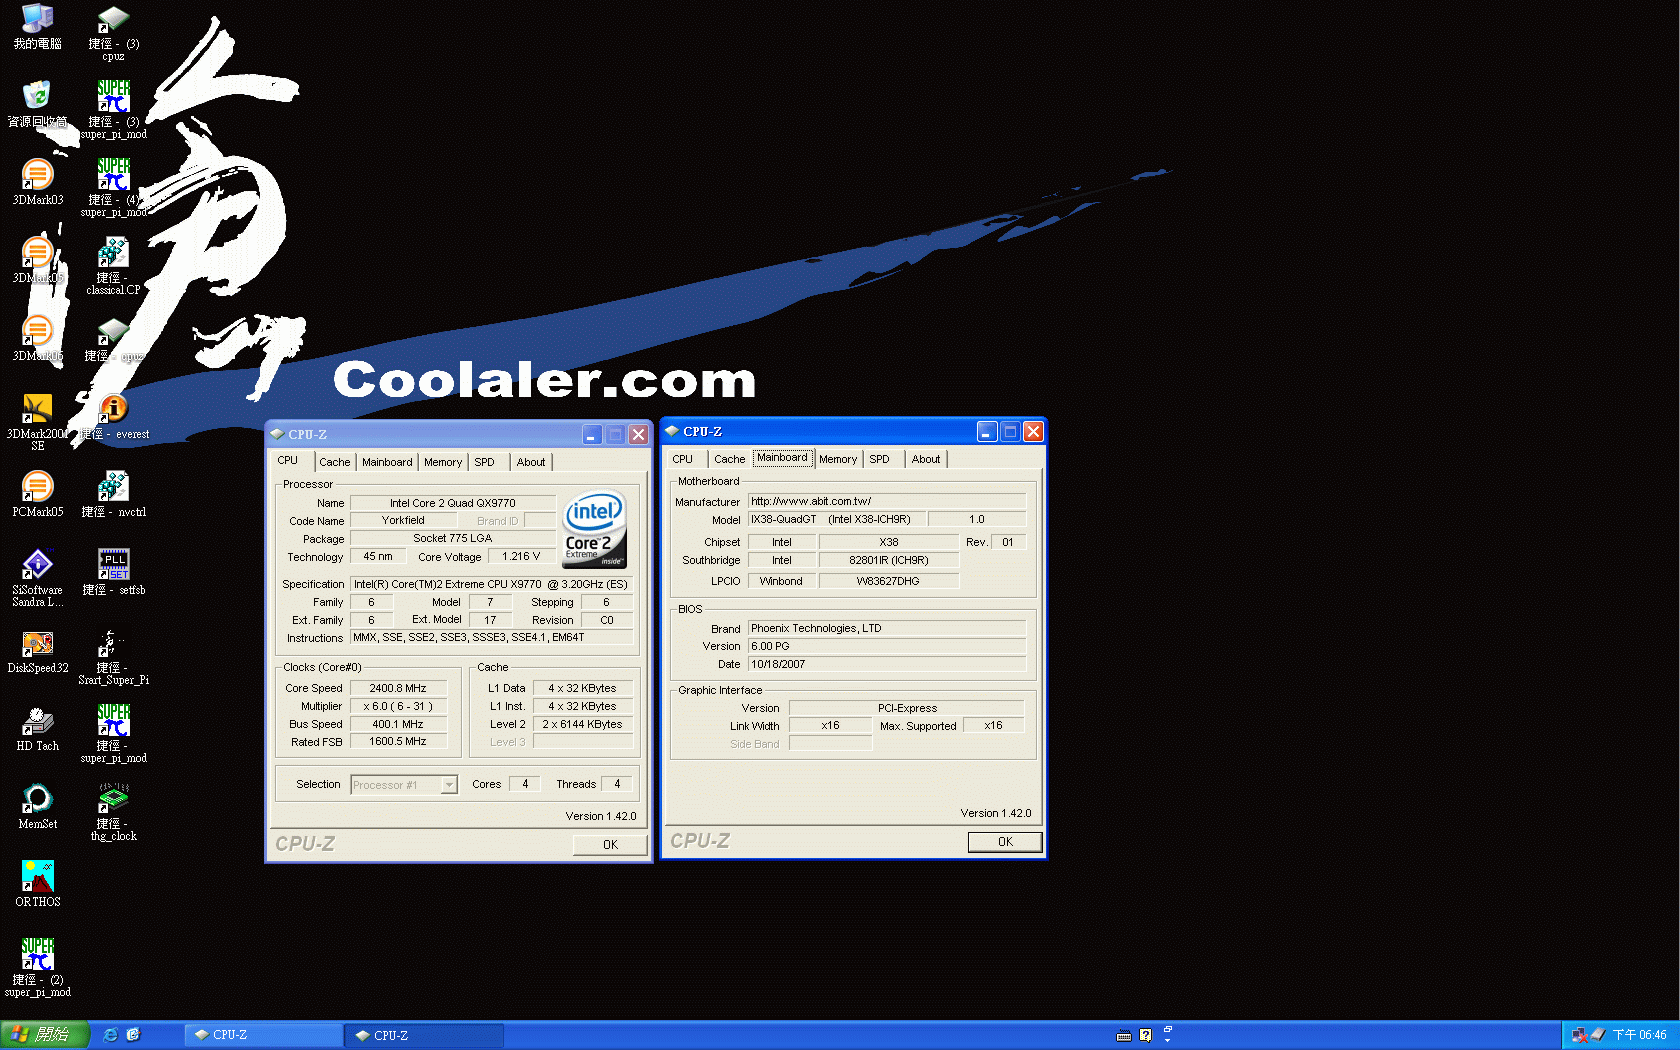
Task: Open the nvctrl shortcut icon
Action: 113,494
